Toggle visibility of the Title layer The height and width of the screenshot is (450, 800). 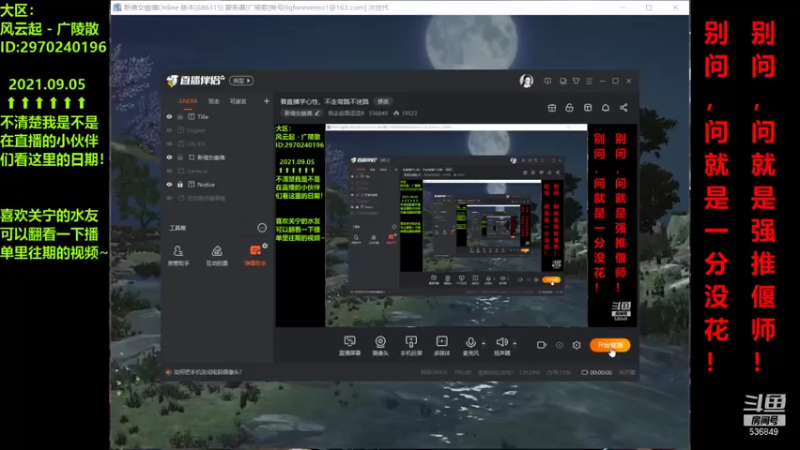coord(169,117)
